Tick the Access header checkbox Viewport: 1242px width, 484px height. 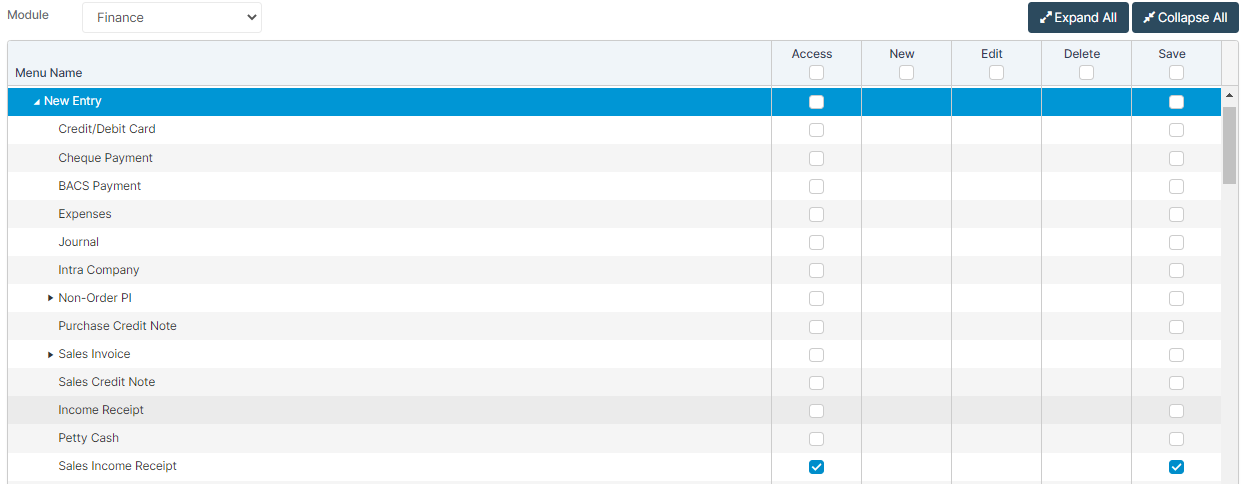(x=816, y=72)
